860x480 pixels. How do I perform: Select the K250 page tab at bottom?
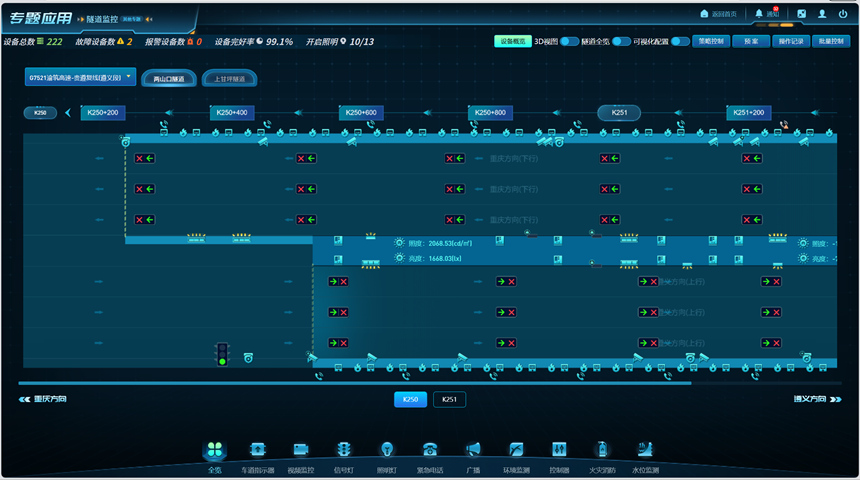(x=410, y=399)
